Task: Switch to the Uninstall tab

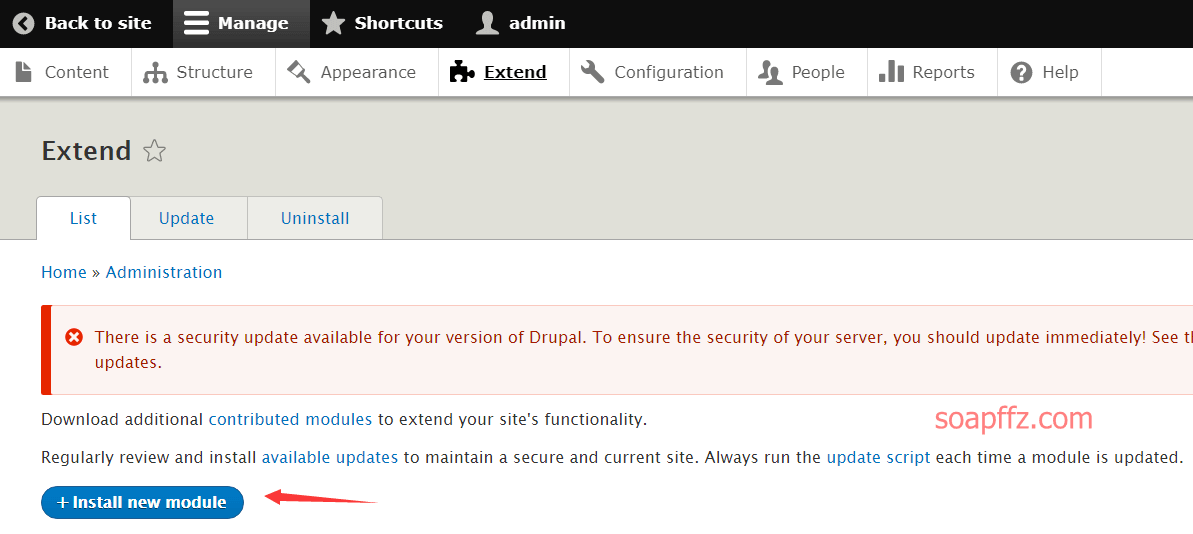Action: pos(315,218)
